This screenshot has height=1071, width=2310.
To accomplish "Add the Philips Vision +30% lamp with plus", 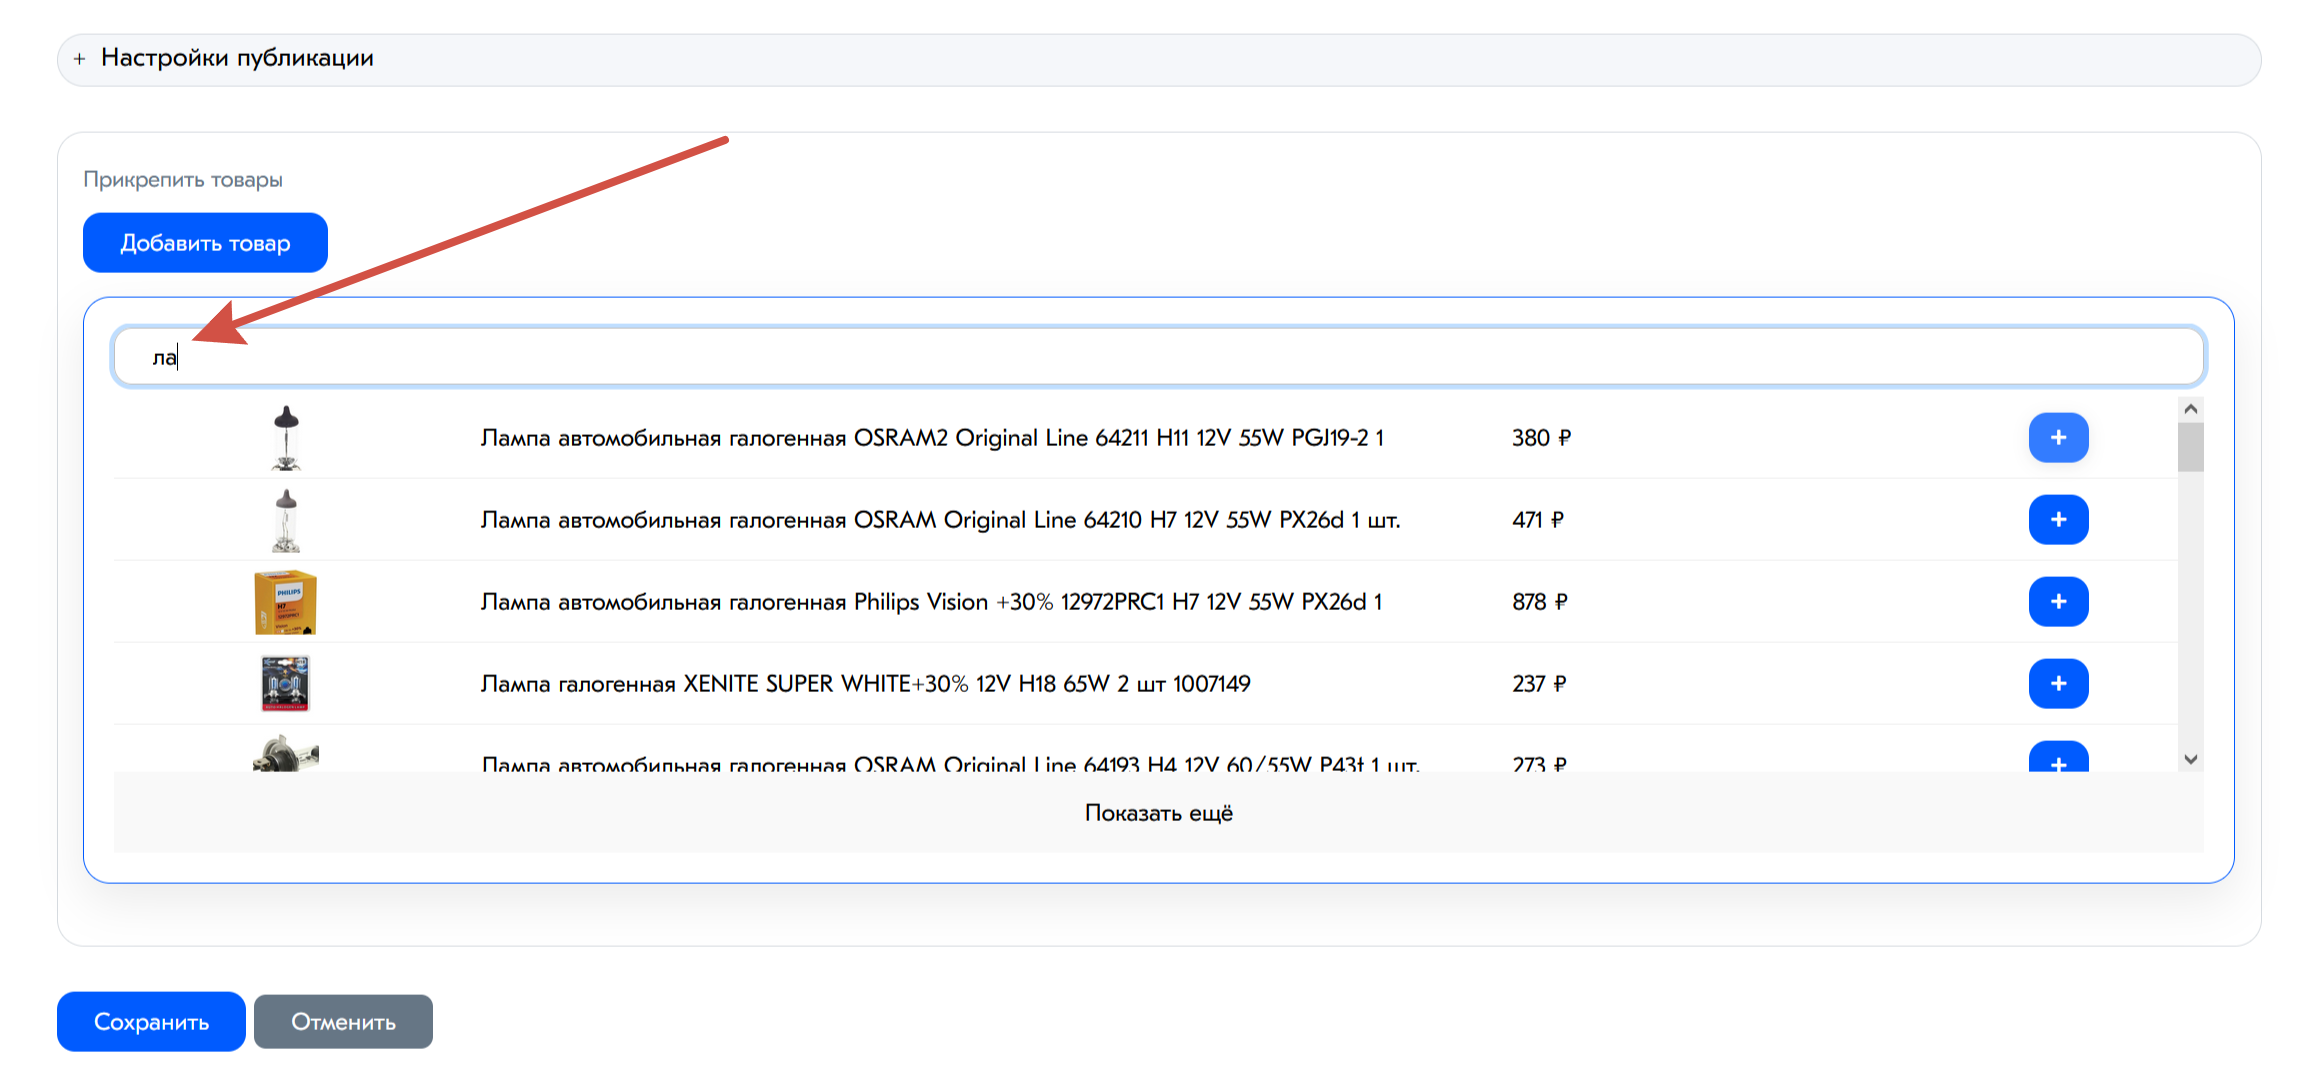I will click(x=2058, y=602).
